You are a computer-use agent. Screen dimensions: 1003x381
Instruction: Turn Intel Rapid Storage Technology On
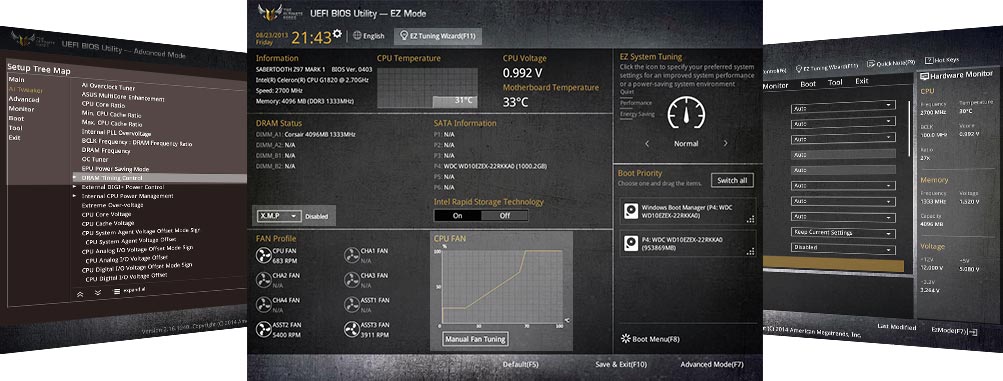coord(457,215)
